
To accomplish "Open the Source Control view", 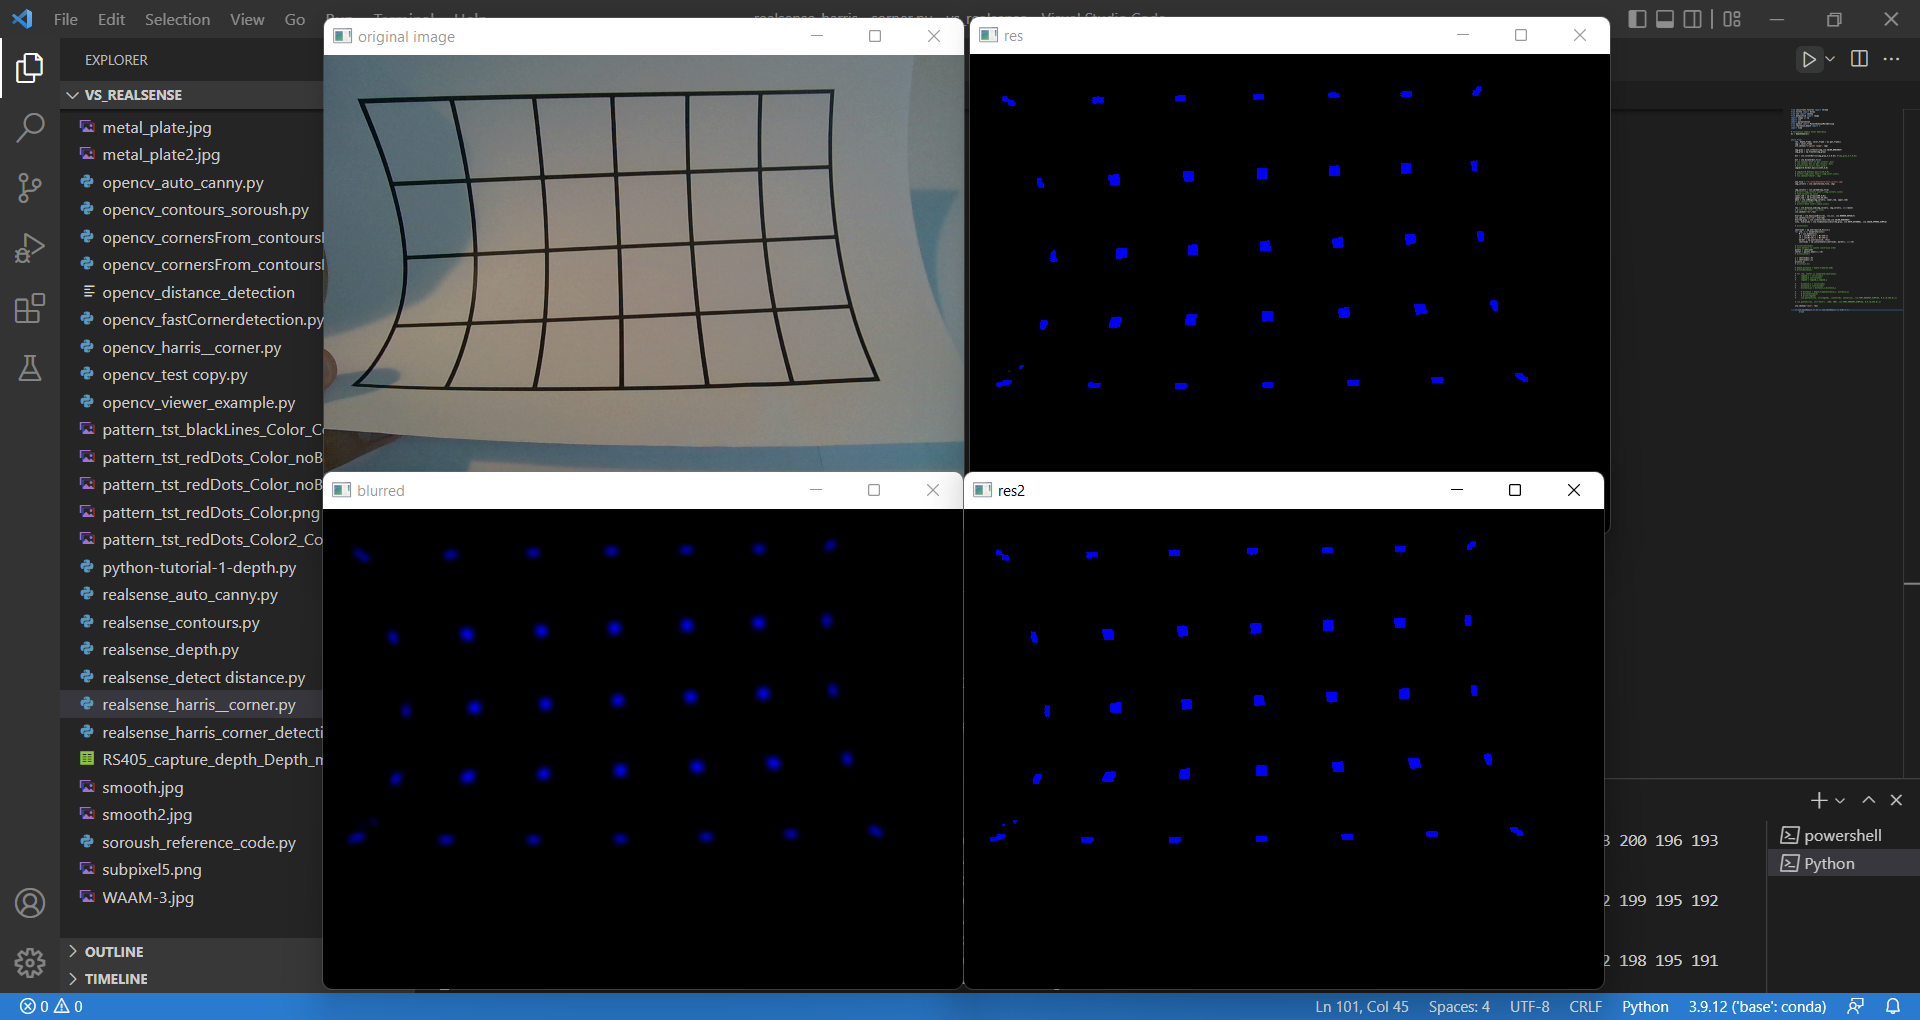I will [30, 188].
